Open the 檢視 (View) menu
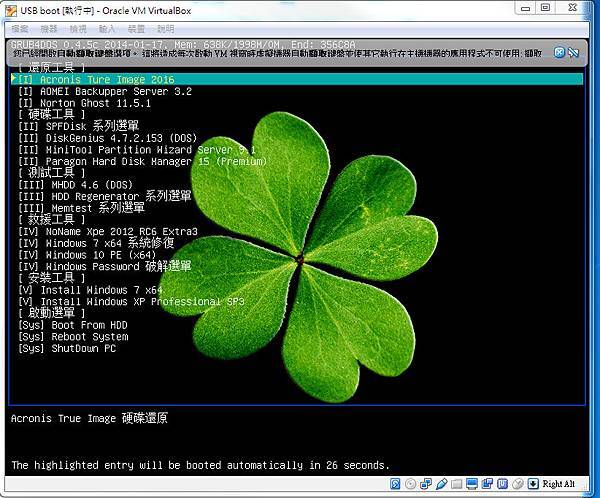Viewport: 600px width, 498px height. click(x=78, y=29)
